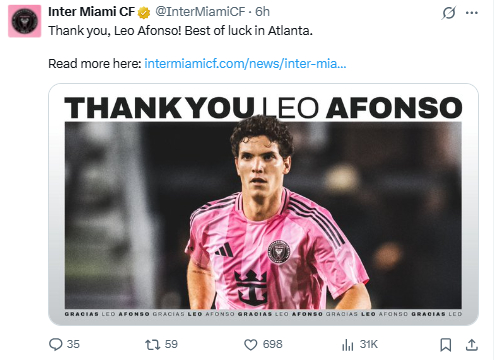Open the @InterMiamiCF handle link
This screenshot has height=360, width=495.
point(200,12)
